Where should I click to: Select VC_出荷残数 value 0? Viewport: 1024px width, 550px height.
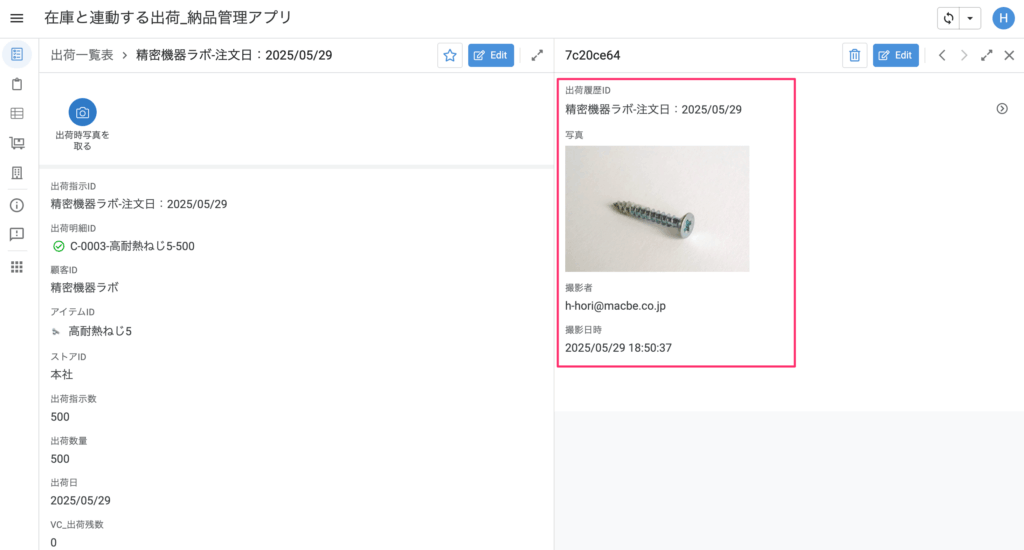54,542
